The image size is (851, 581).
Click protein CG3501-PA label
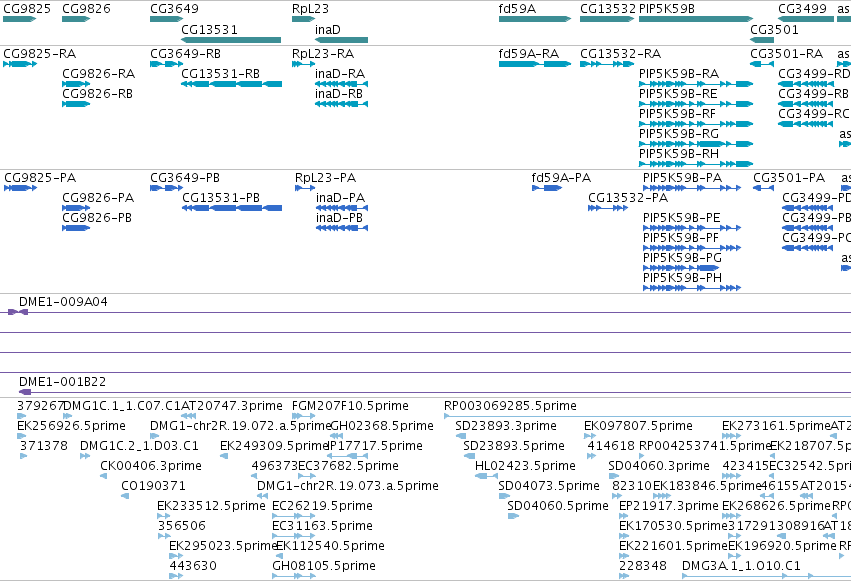coord(789,178)
